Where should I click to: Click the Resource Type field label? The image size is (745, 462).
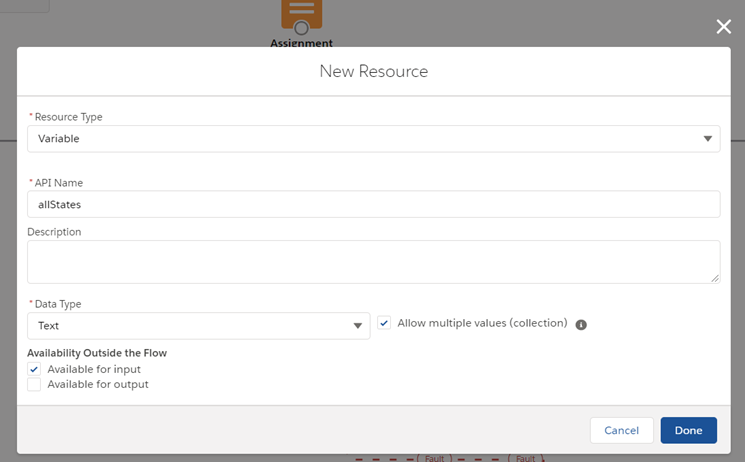[68, 117]
